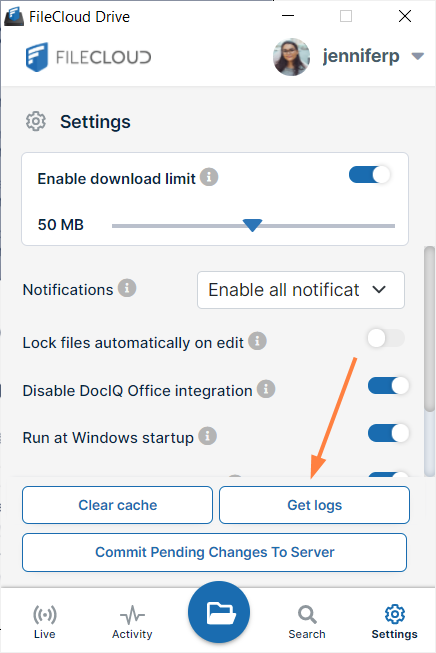The image size is (436, 653).
Task: Open the central blue folder button
Action: (x=219, y=612)
